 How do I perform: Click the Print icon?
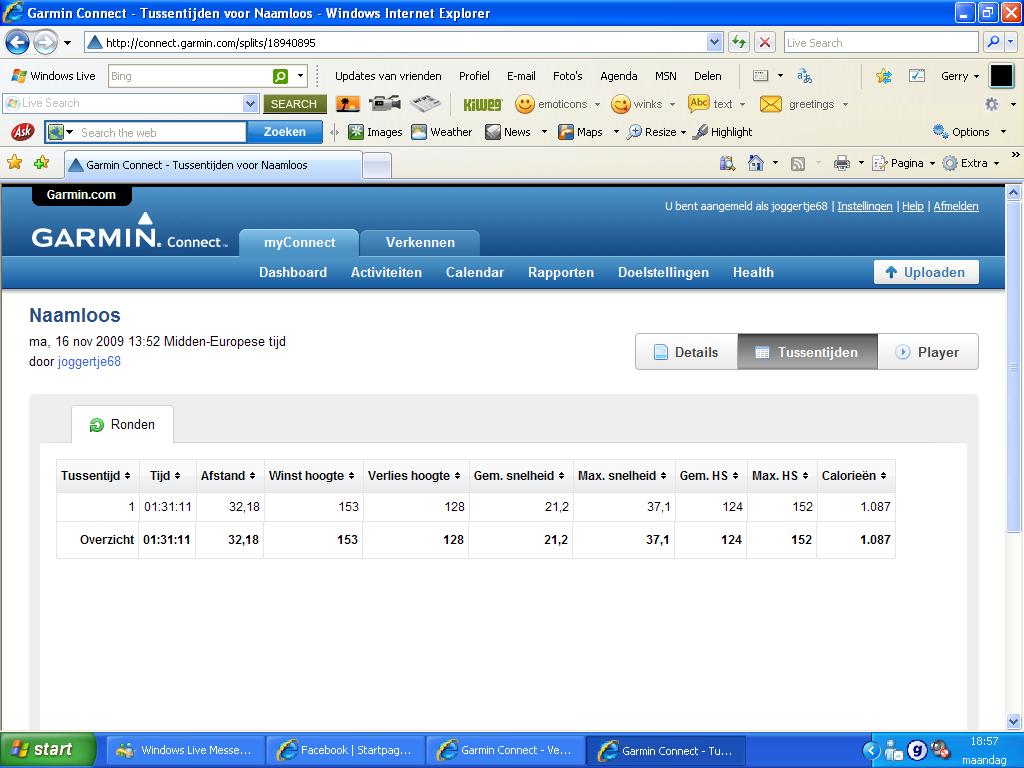842,163
